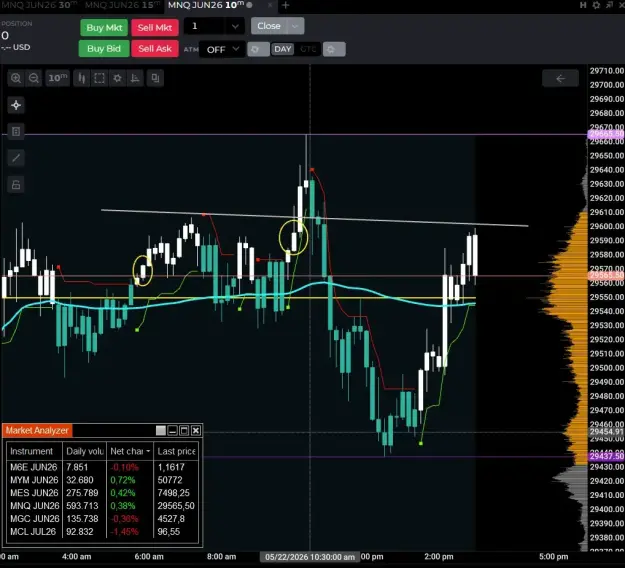Zoom out of the chart
Viewport: 625px width, 568px height.
coord(34,78)
